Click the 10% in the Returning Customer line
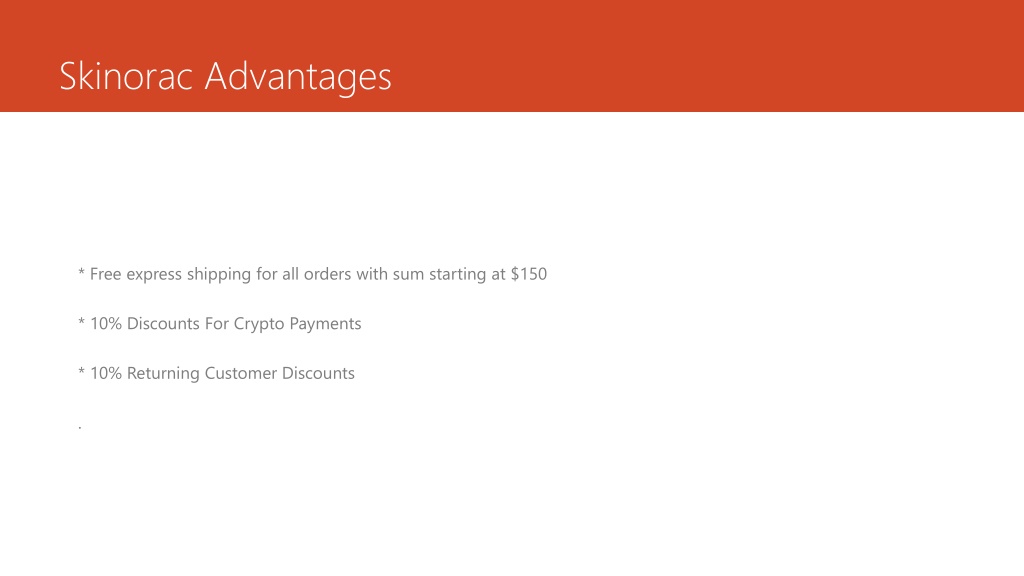Image resolution: width=1024 pixels, height=576 pixels. click(106, 374)
